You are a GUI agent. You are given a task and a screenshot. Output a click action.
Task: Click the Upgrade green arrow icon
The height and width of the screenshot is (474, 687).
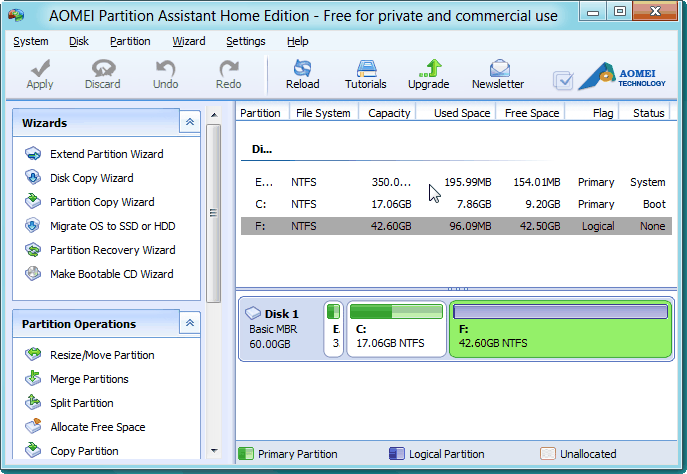pyautogui.click(x=429, y=68)
